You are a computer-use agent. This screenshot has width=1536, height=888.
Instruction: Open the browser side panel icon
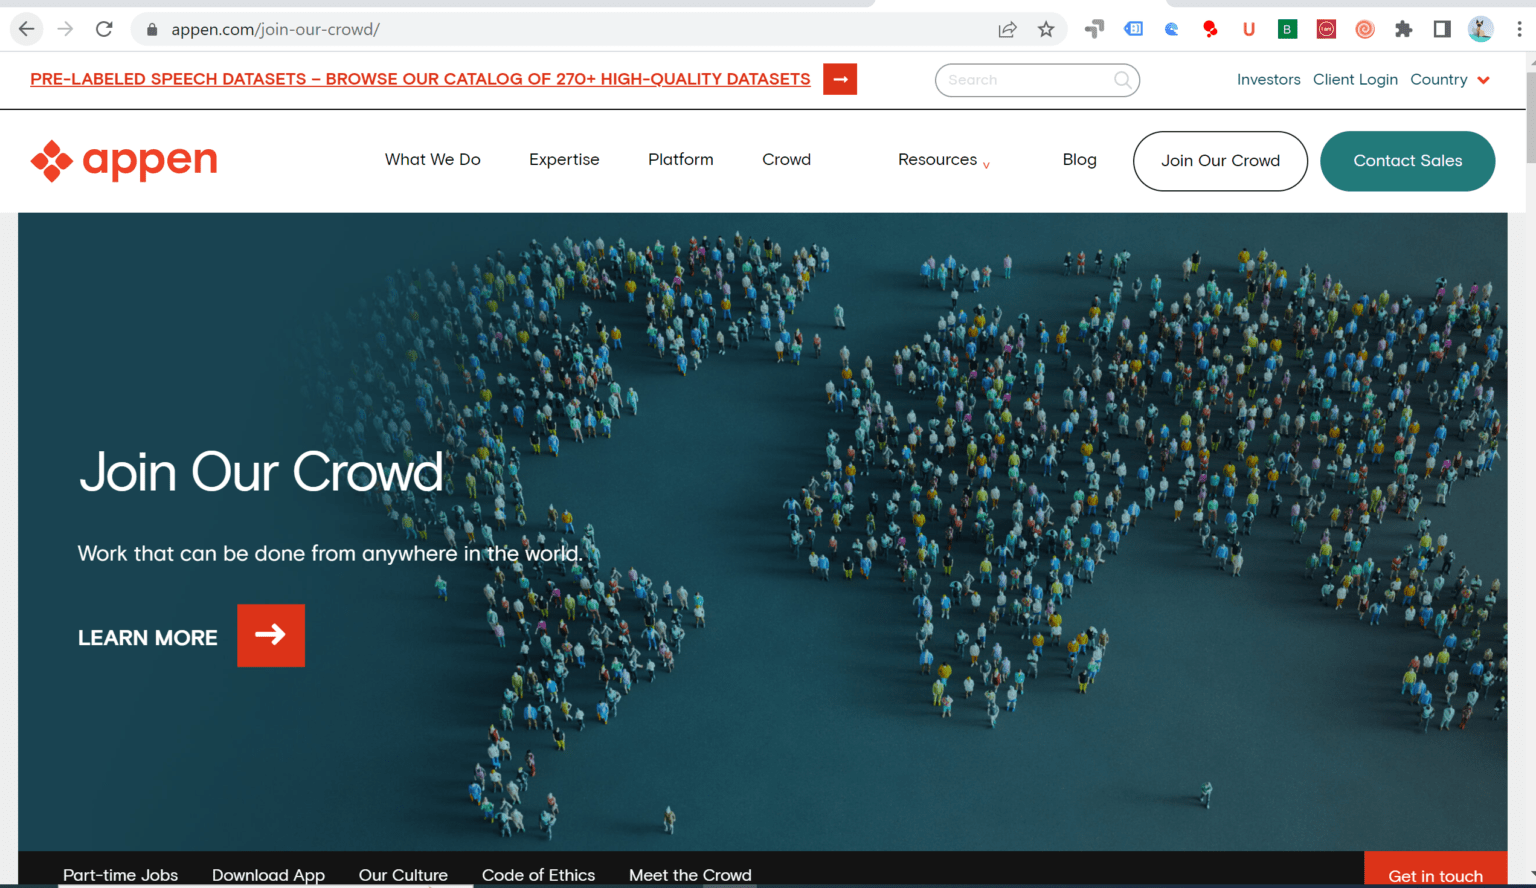[1442, 29]
